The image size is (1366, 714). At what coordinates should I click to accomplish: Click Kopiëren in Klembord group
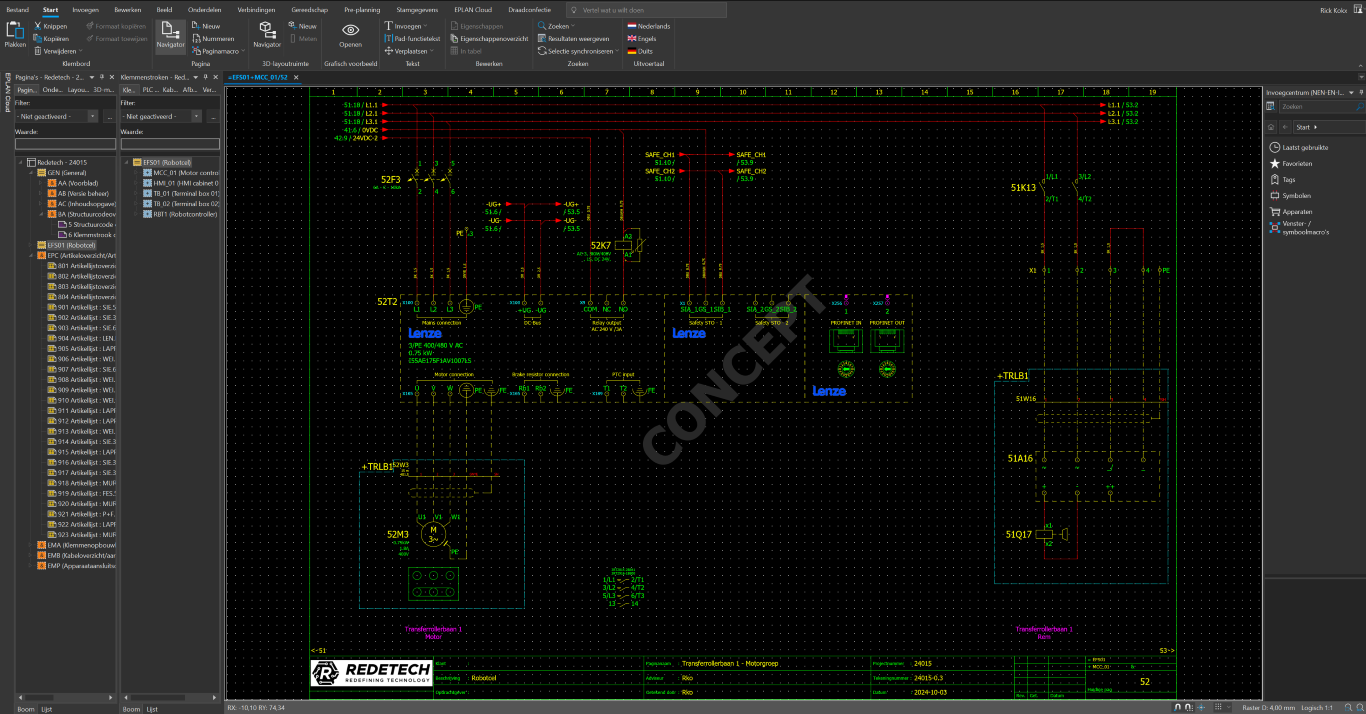(x=51, y=38)
